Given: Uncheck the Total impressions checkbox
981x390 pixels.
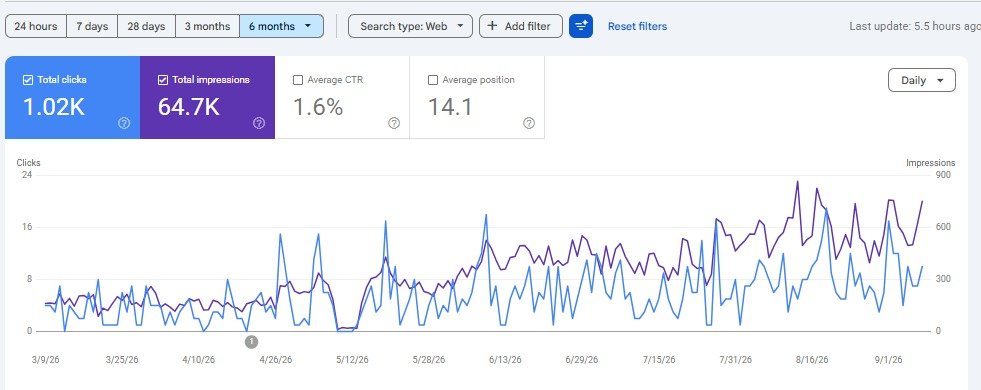Looking at the screenshot, I should [x=163, y=80].
